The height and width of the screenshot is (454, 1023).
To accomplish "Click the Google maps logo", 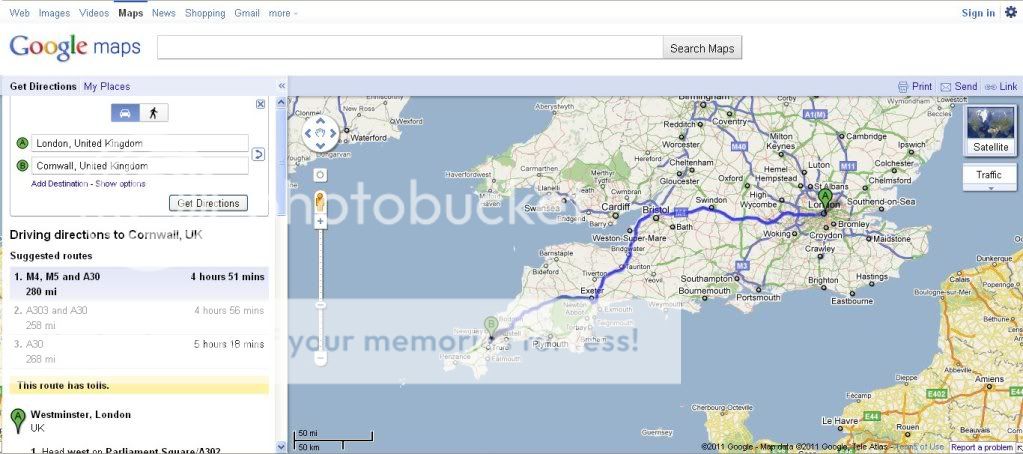I will [x=75, y=47].
